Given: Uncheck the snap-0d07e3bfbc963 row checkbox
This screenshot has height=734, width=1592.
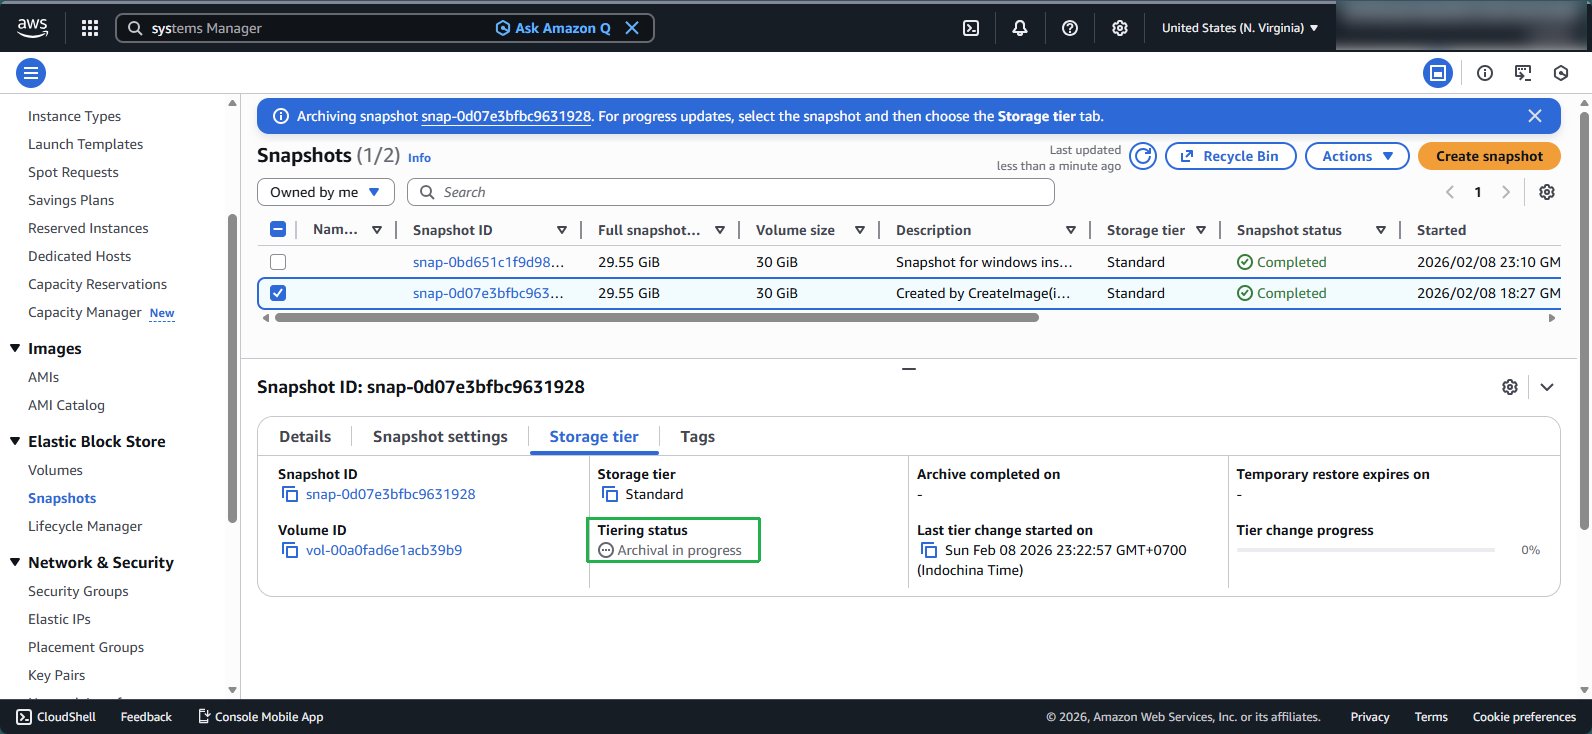Looking at the screenshot, I should 278,293.
